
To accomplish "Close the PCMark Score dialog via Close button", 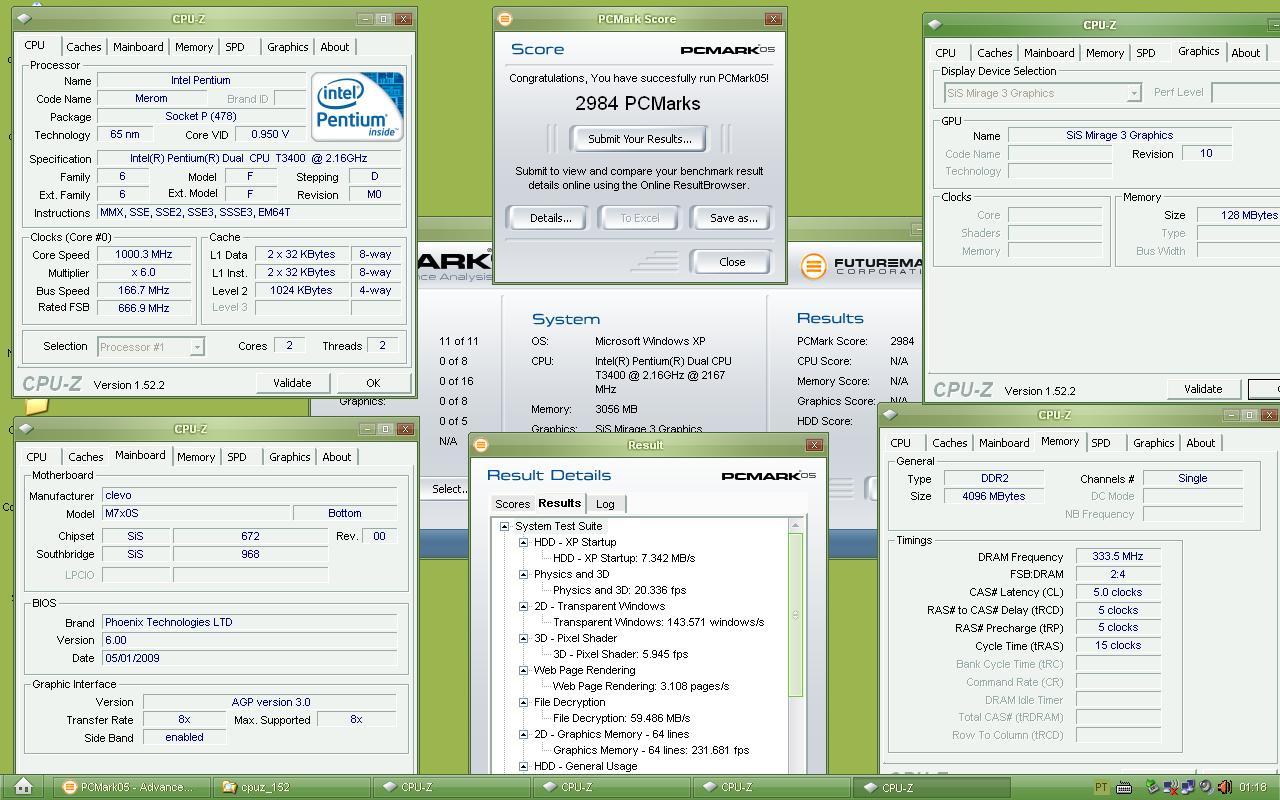I will pos(732,262).
